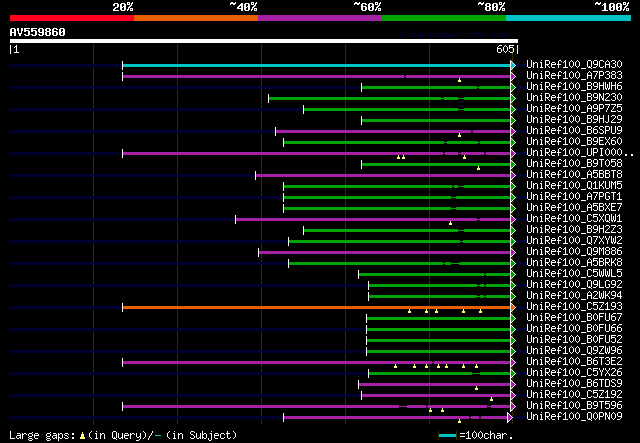Viewport: 640px width, 443px height.
Task: Select the UniRef100_B6T3E2 label
Action: tap(574, 362)
